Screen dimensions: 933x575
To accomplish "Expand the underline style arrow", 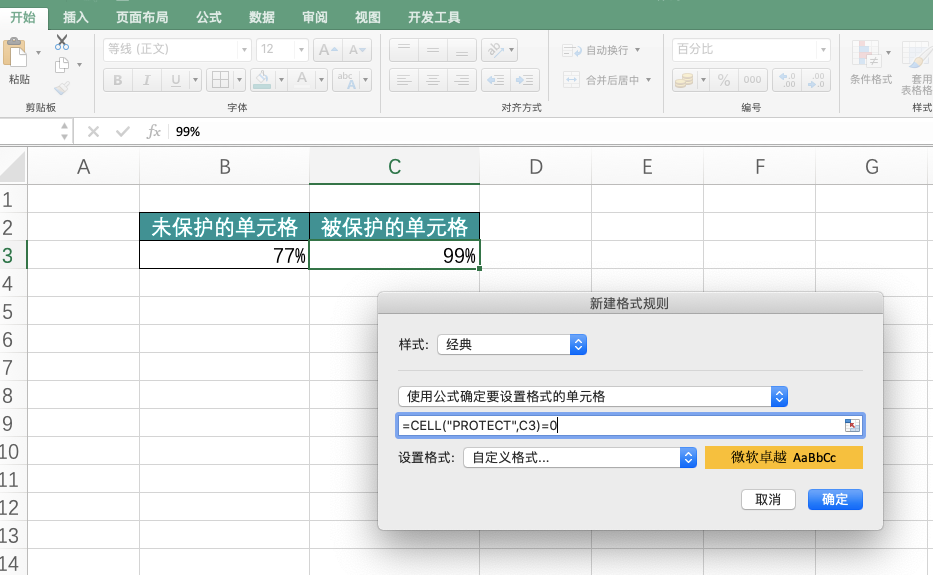I will tap(195, 80).
